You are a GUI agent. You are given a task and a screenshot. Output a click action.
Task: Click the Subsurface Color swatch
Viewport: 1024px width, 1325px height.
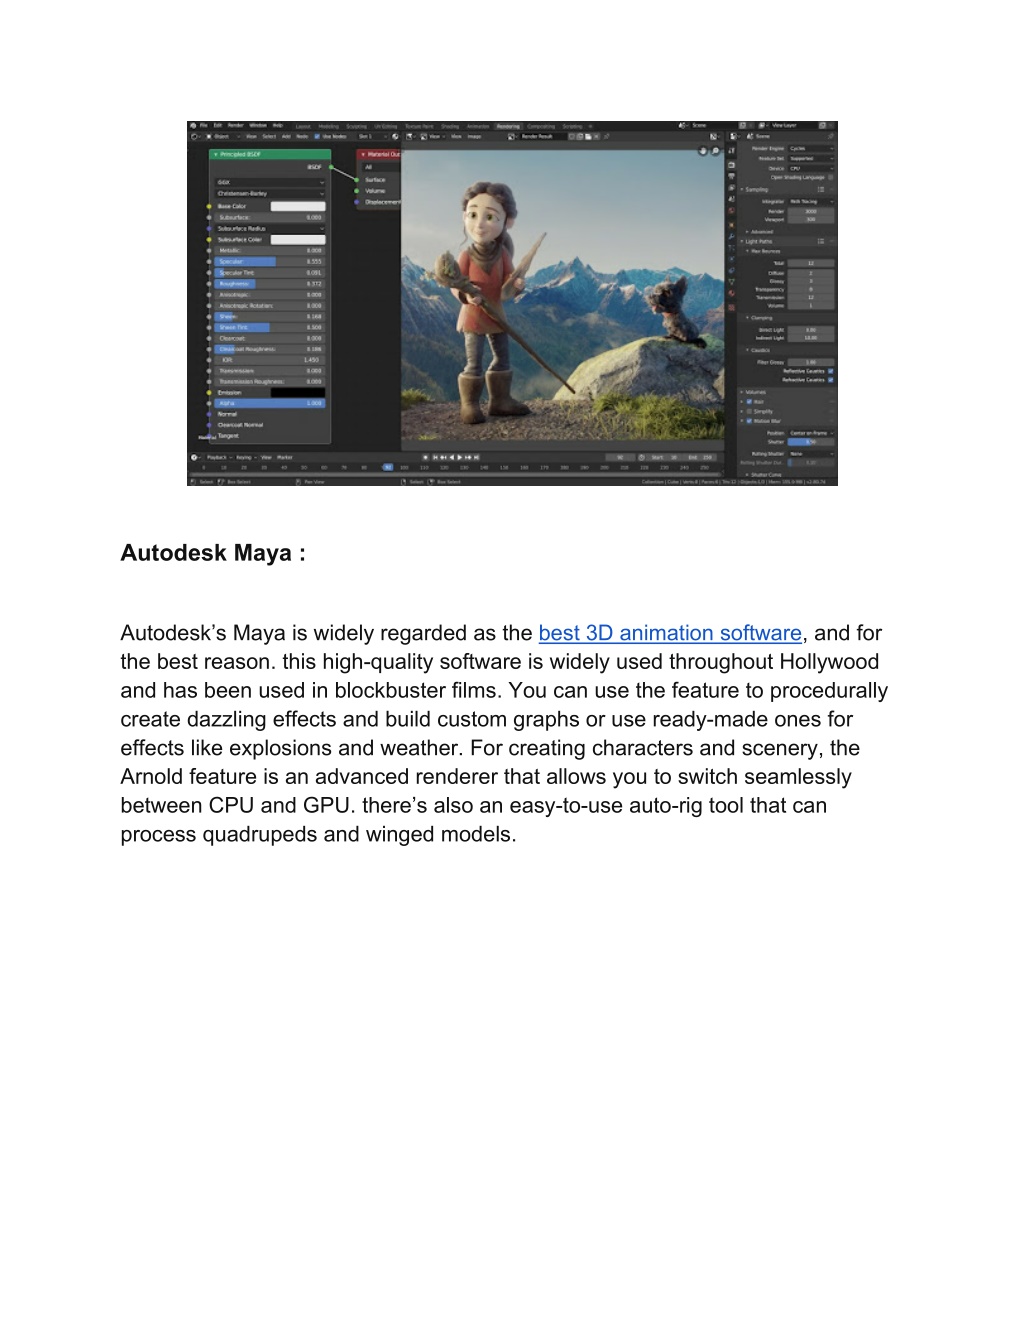(298, 240)
